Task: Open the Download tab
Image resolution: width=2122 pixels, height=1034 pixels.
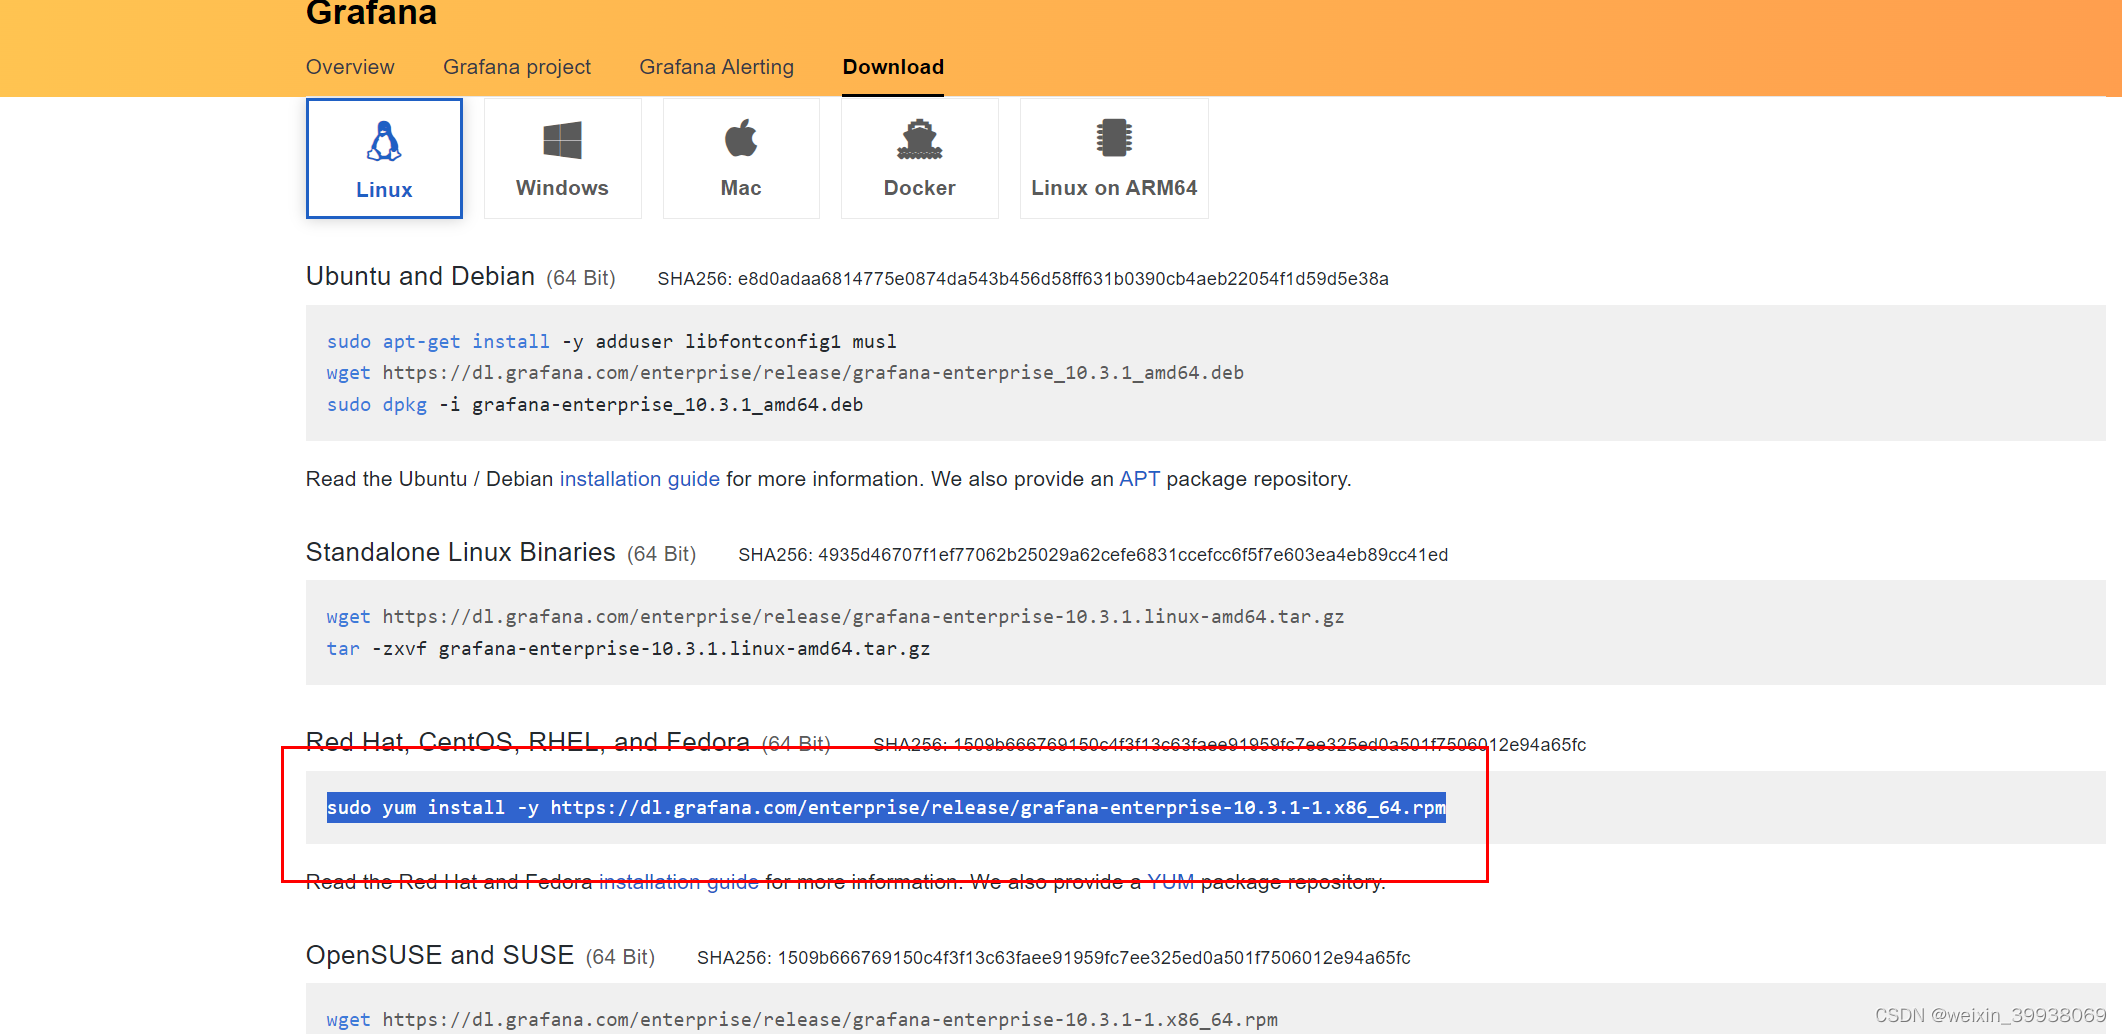Action: (893, 67)
